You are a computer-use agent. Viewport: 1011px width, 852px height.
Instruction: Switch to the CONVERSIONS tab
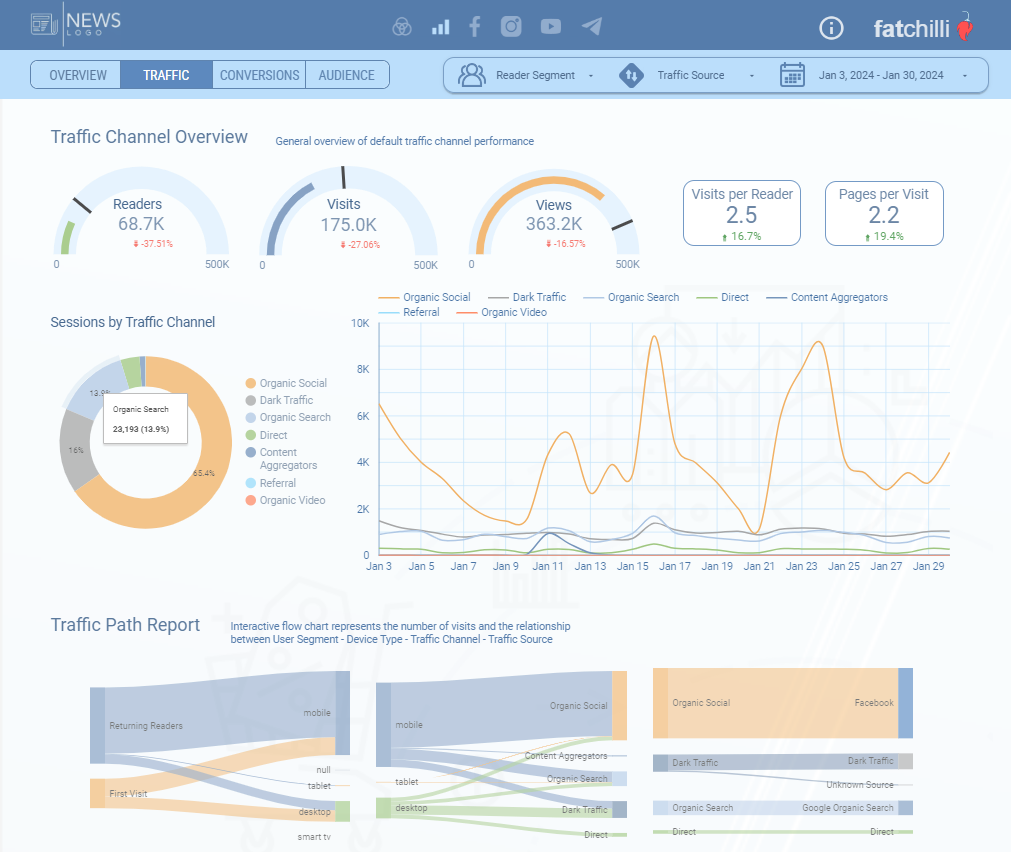pos(259,74)
